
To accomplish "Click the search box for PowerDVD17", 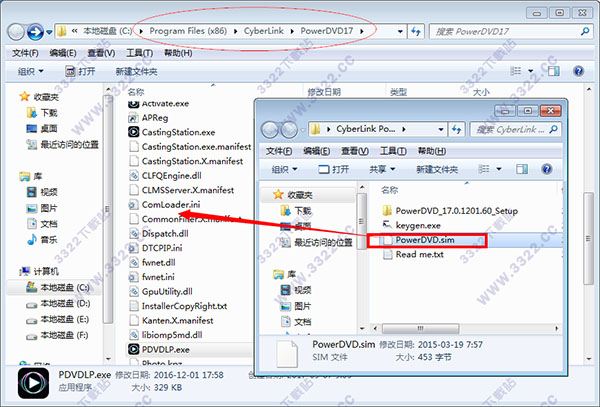I will click(510, 31).
